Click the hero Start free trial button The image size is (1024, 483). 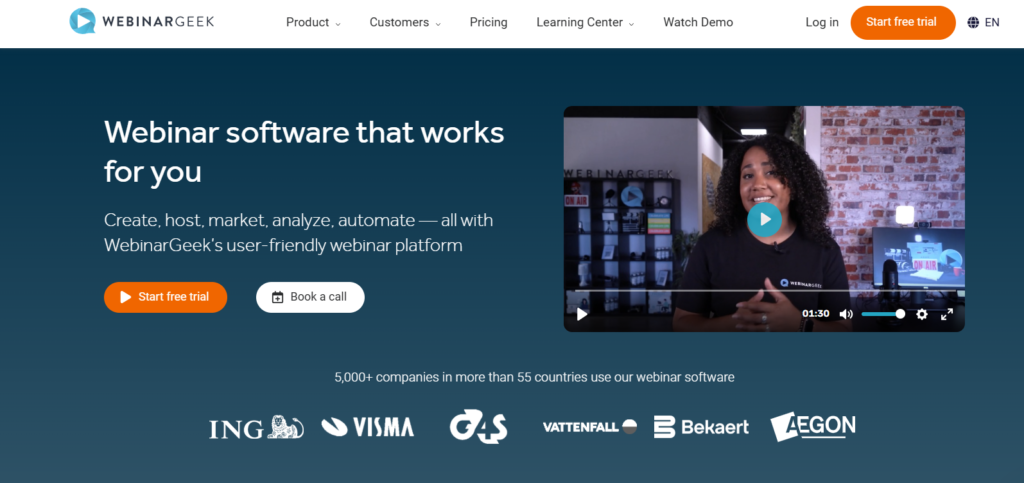click(x=165, y=297)
